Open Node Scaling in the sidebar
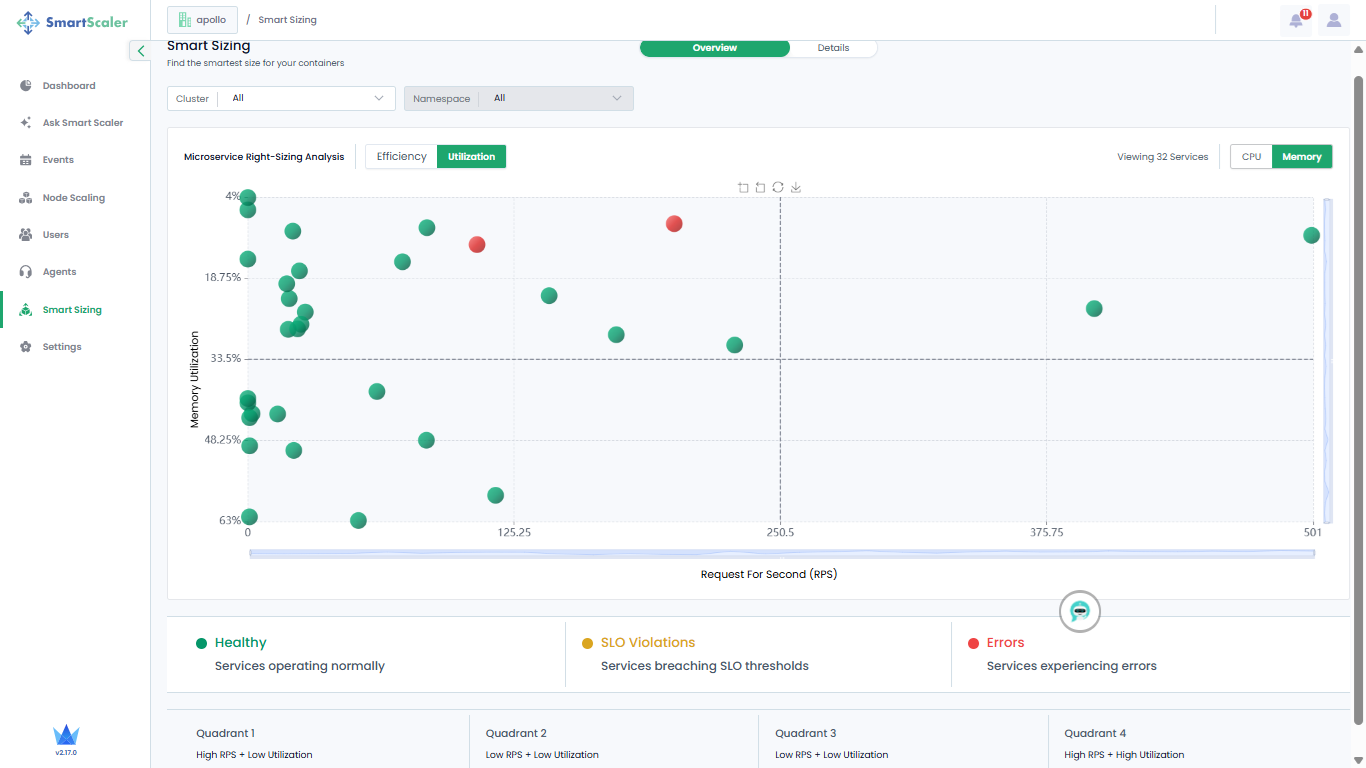The width and height of the screenshot is (1366, 768). pyautogui.click(x=73, y=198)
